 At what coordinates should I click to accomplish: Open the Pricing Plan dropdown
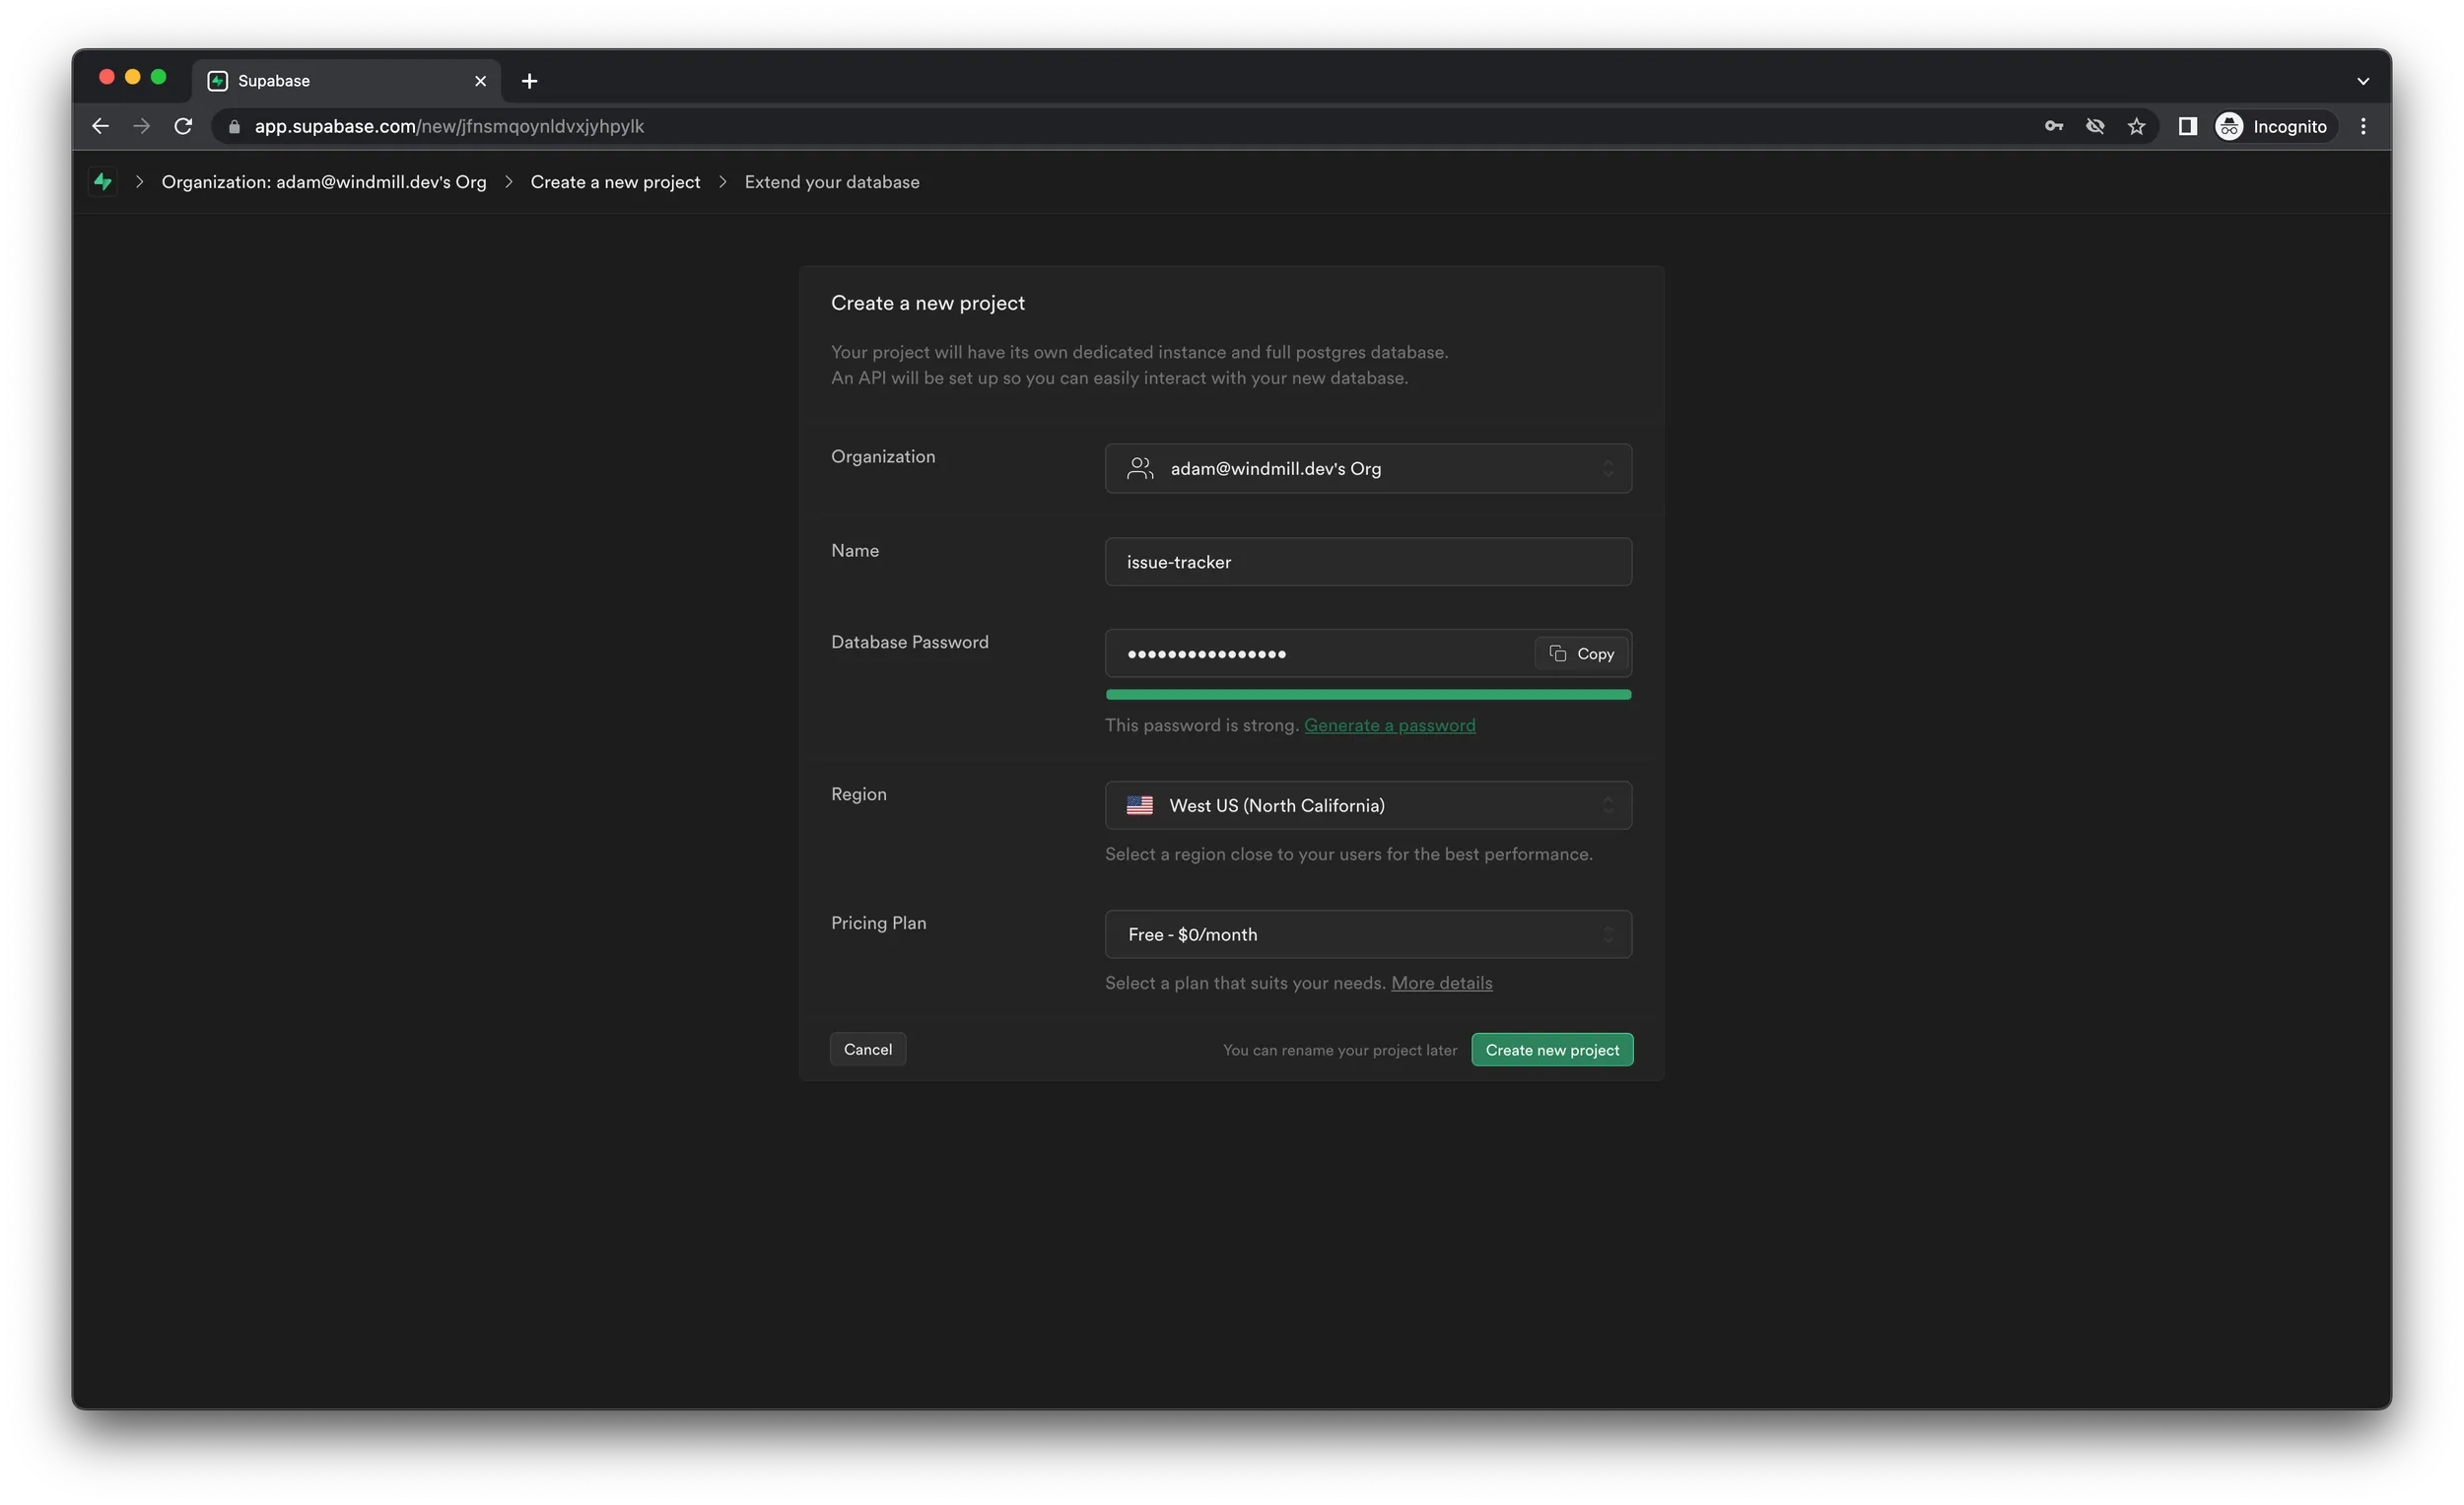pyautogui.click(x=1367, y=934)
